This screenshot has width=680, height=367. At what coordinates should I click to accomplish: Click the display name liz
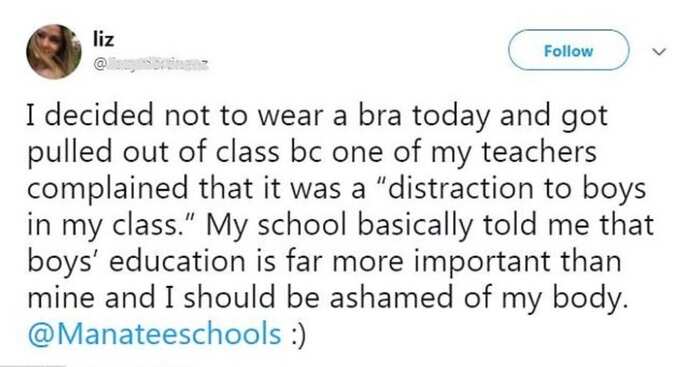pos(104,39)
